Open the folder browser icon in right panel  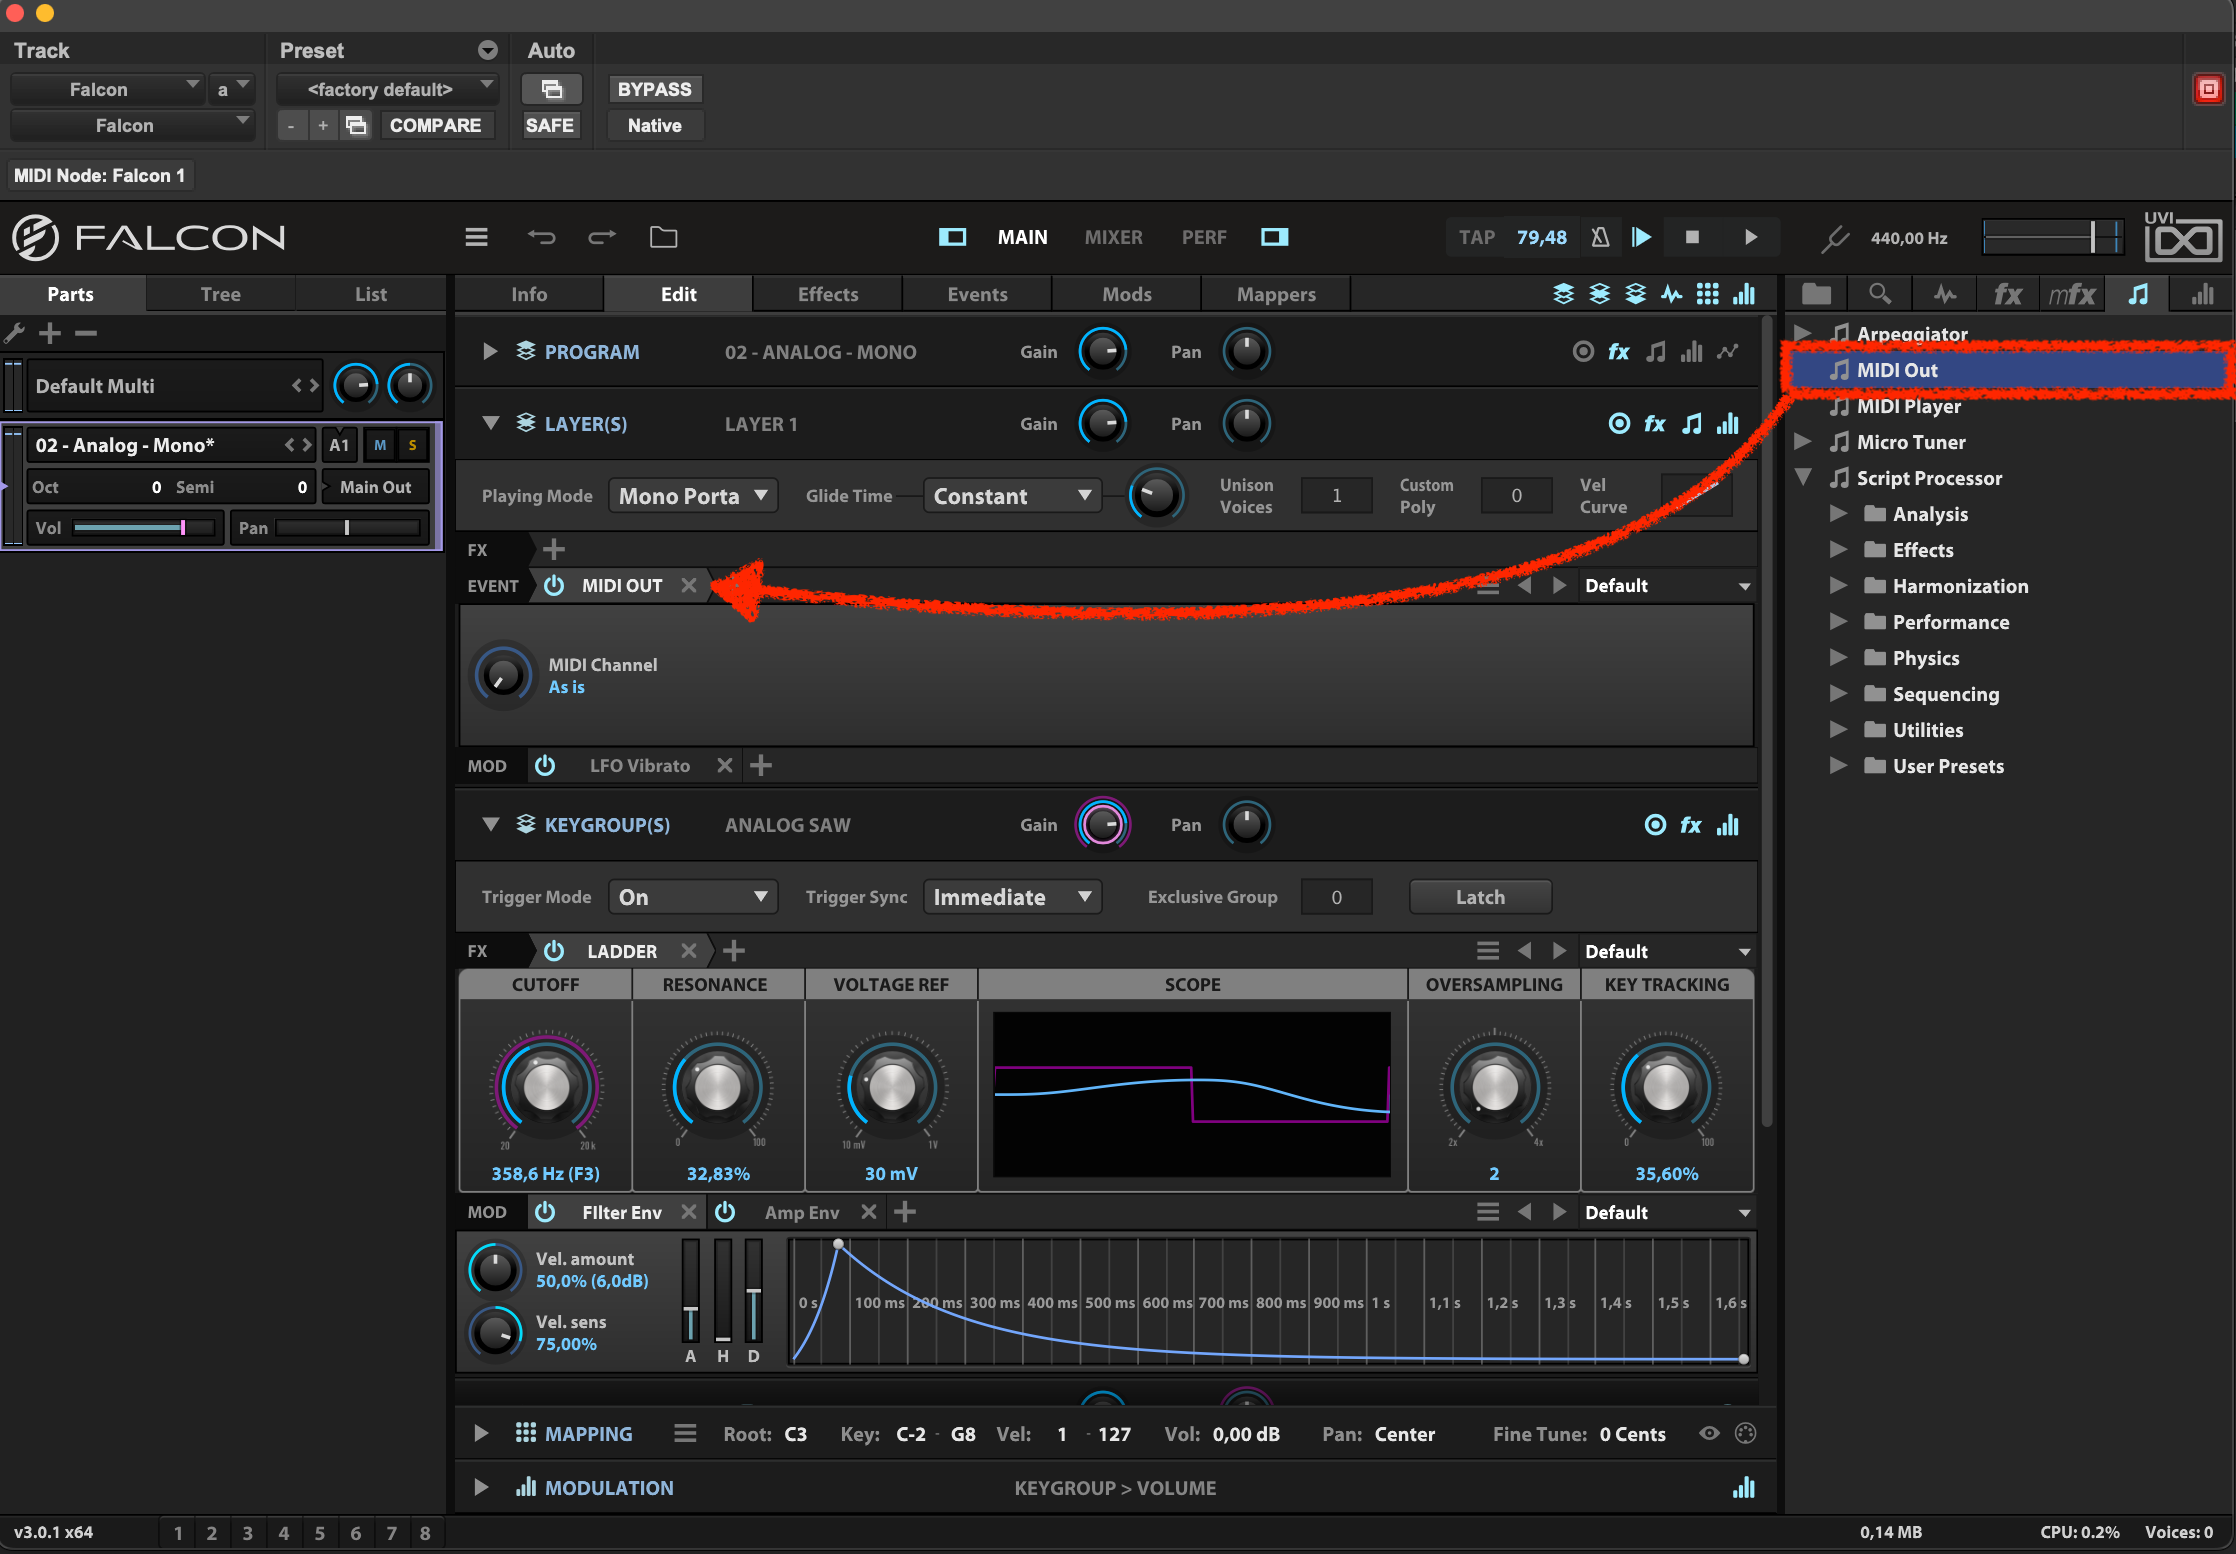(x=1816, y=293)
